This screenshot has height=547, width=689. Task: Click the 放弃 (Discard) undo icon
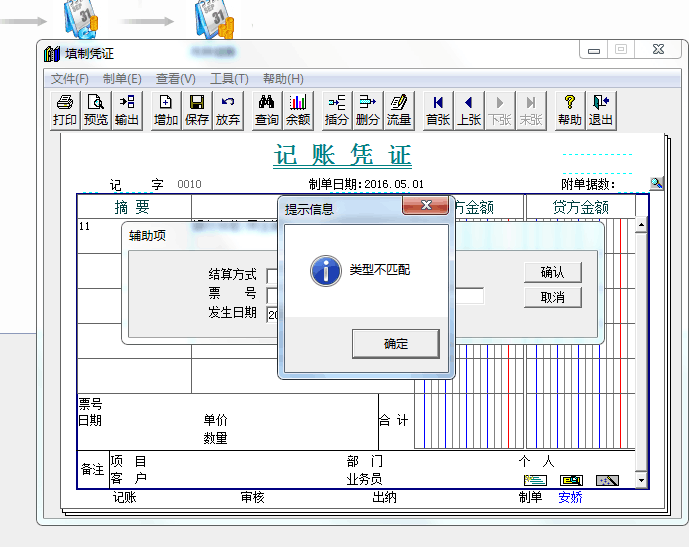pyautogui.click(x=228, y=110)
